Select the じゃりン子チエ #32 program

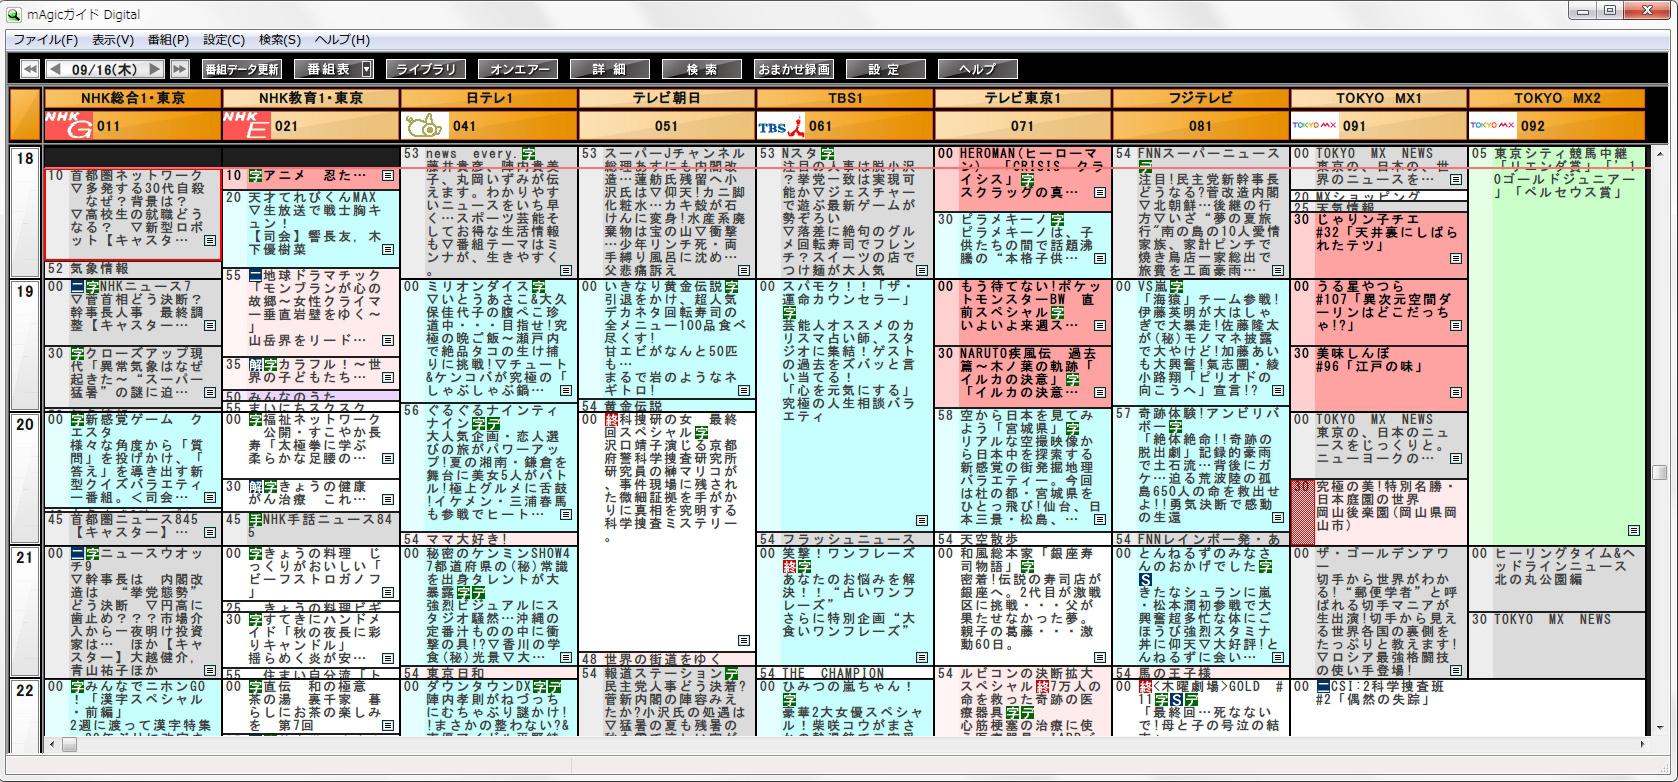[1379, 245]
